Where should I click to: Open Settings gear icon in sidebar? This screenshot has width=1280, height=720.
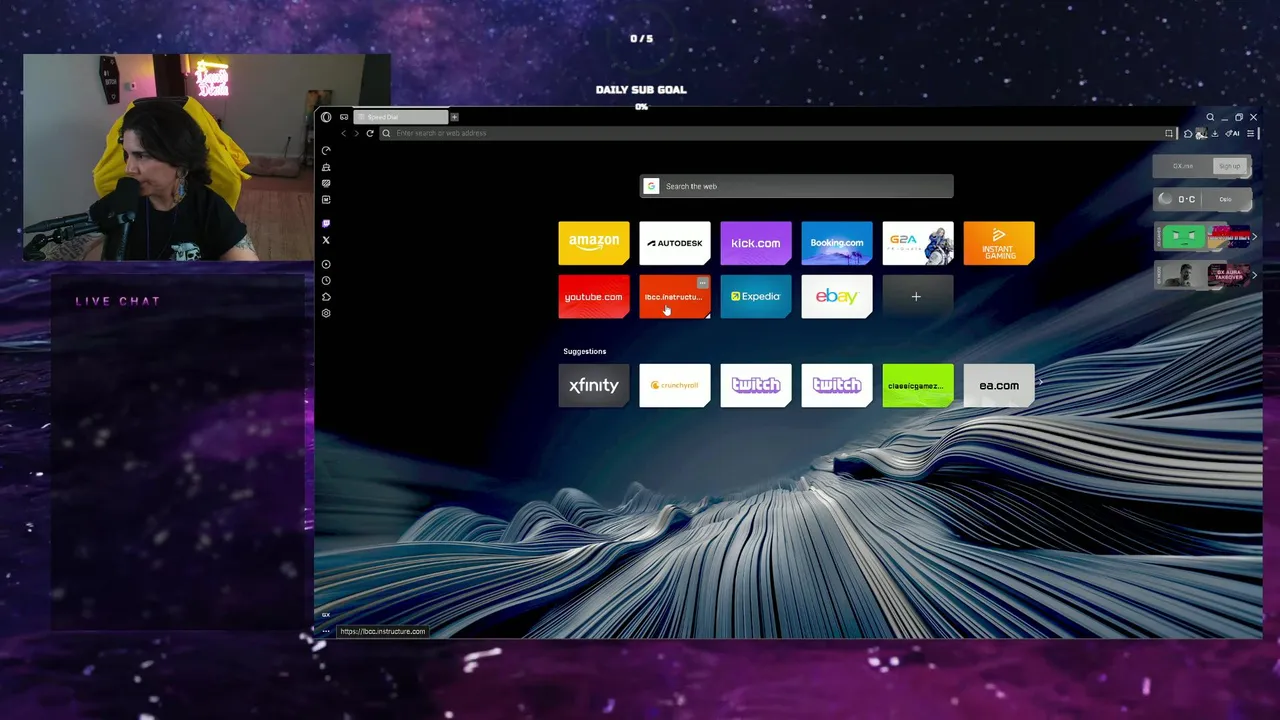[x=326, y=313]
